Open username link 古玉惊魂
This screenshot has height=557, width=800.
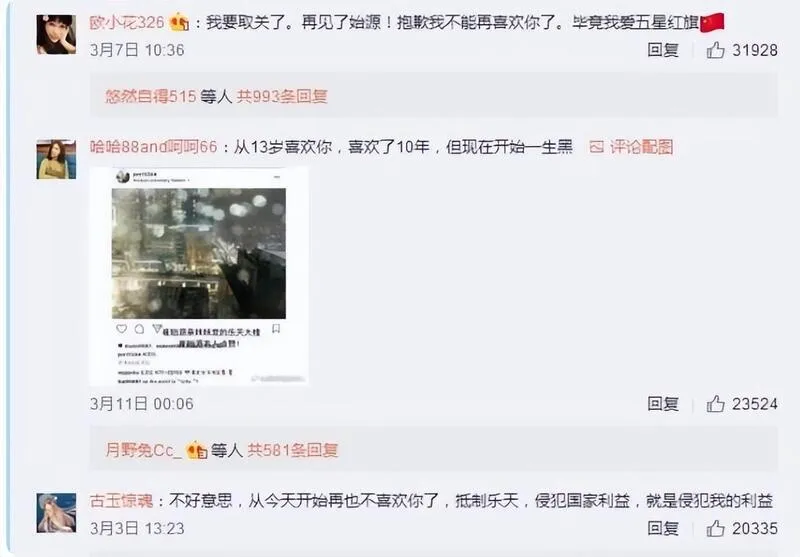pyautogui.click(x=121, y=501)
